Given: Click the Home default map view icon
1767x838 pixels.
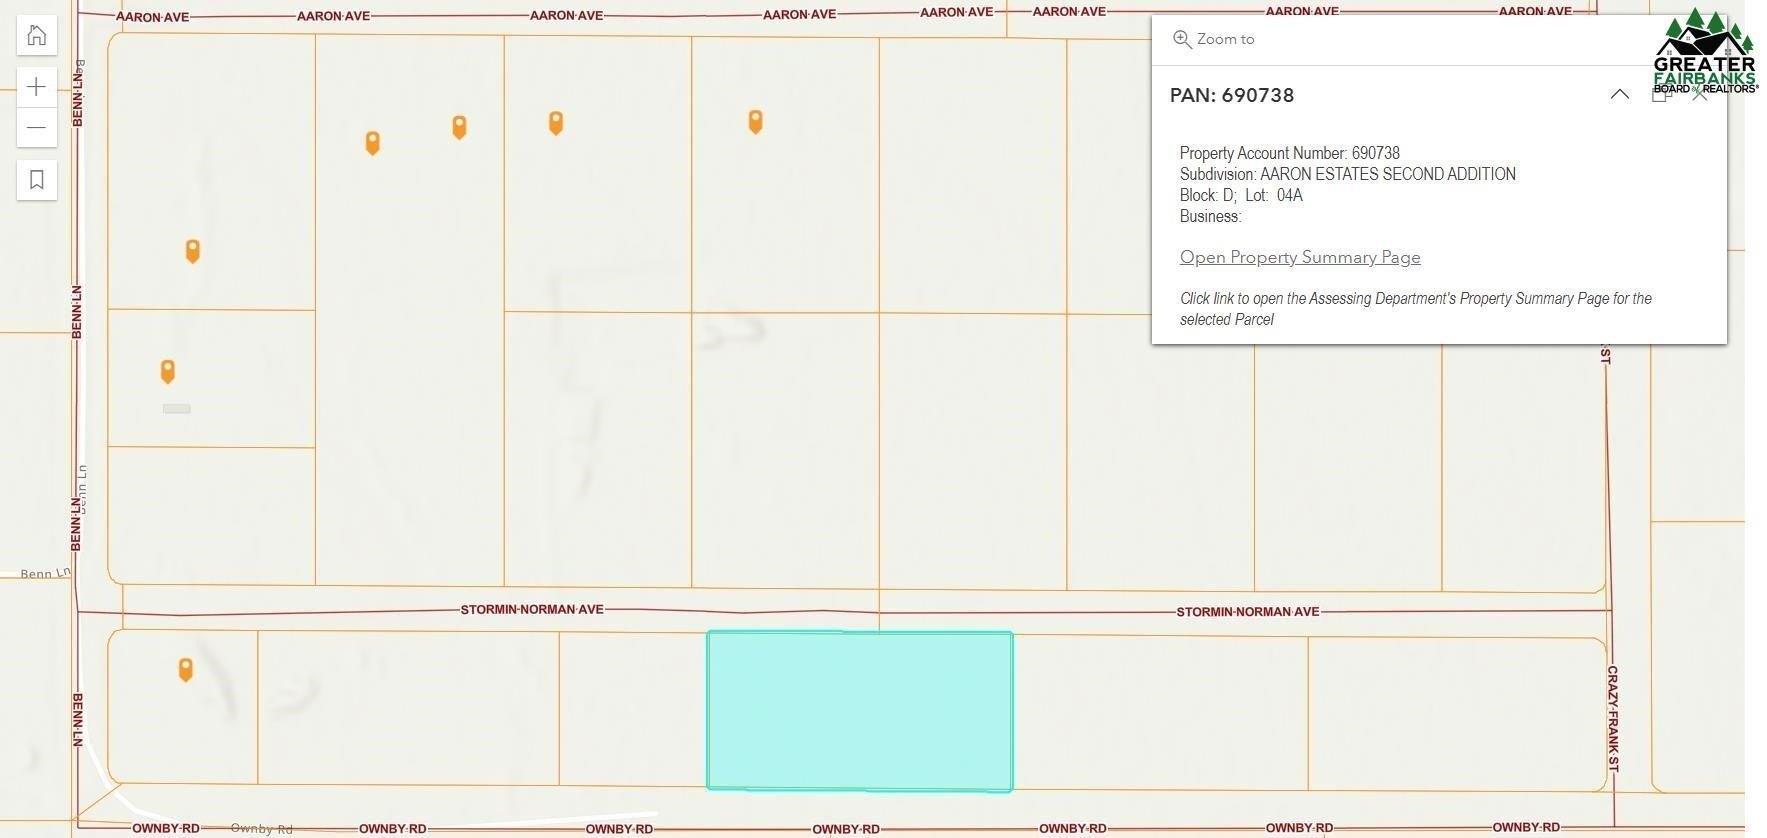Looking at the screenshot, I should pyautogui.click(x=37, y=36).
